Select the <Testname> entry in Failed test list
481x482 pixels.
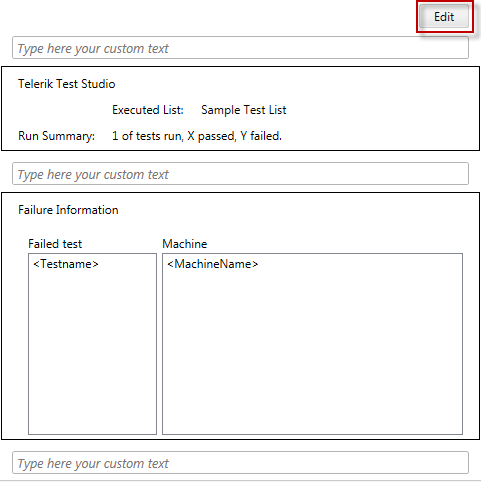pyautogui.click(x=66, y=264)
